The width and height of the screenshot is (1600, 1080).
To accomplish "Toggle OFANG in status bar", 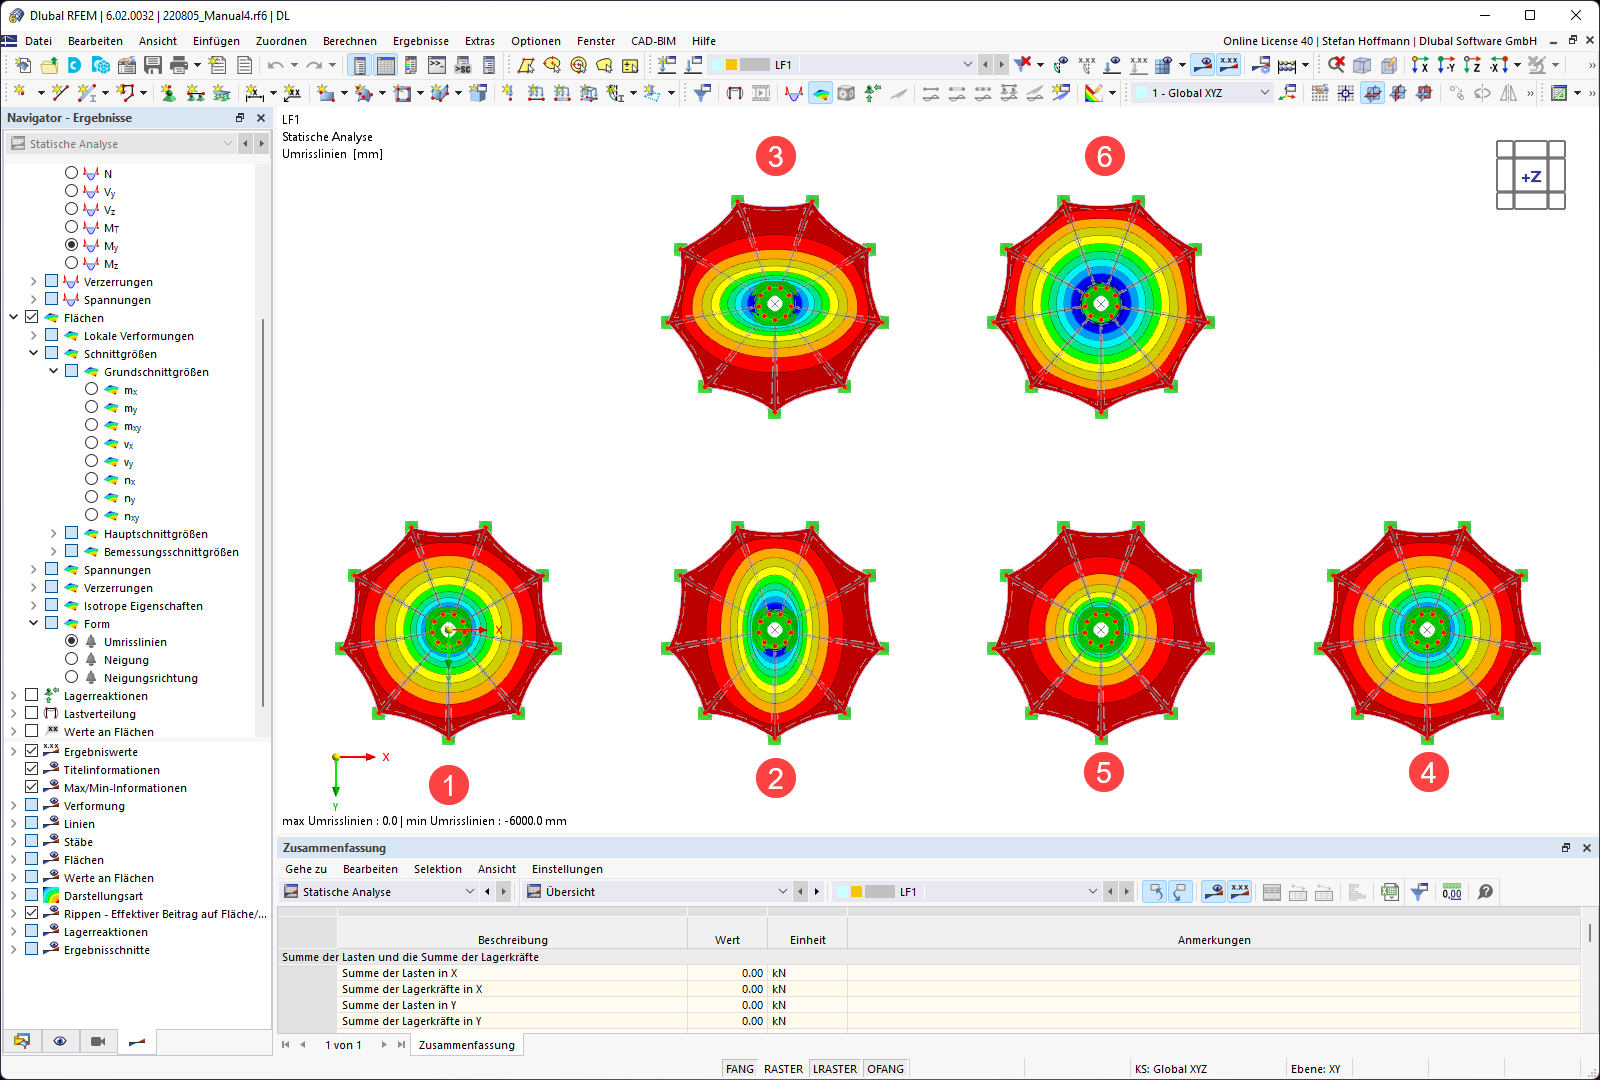I will (x=886, y=1069).
